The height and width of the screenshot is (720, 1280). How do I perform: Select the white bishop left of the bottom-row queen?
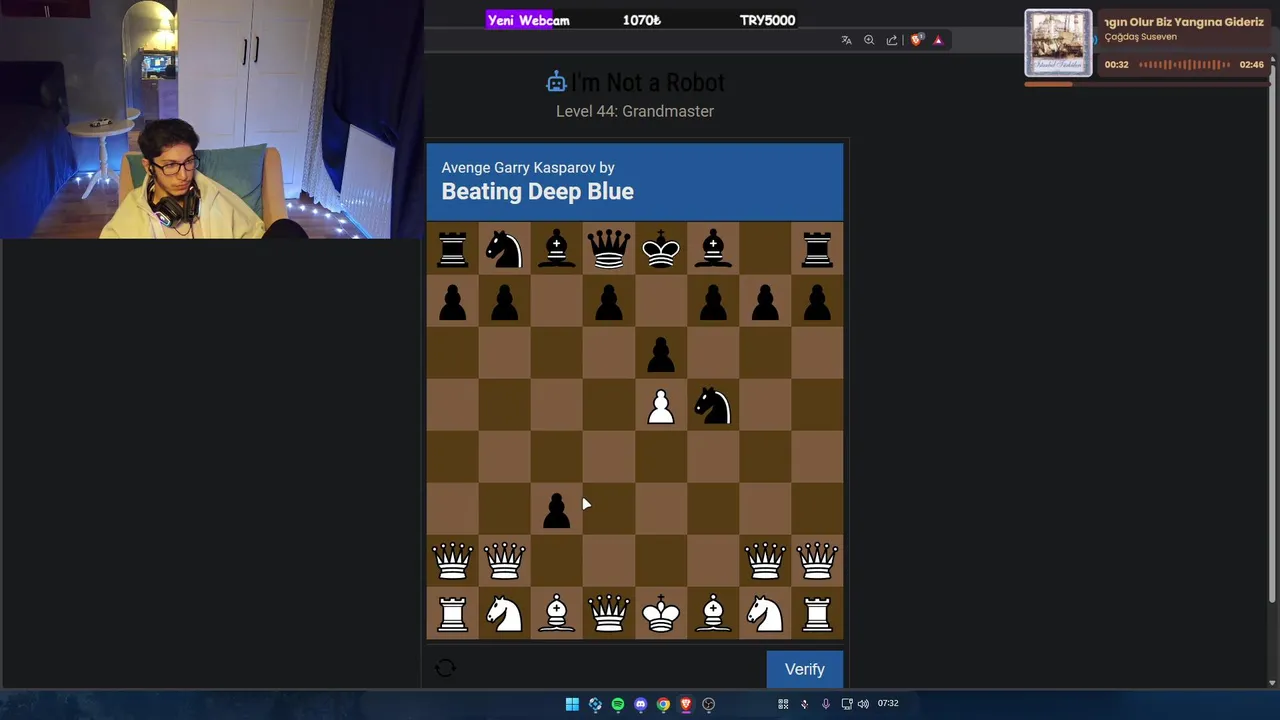(x=557, y=613)
